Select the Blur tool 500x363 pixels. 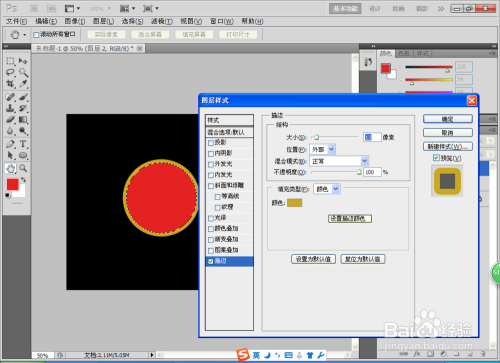tap(10, 131)
